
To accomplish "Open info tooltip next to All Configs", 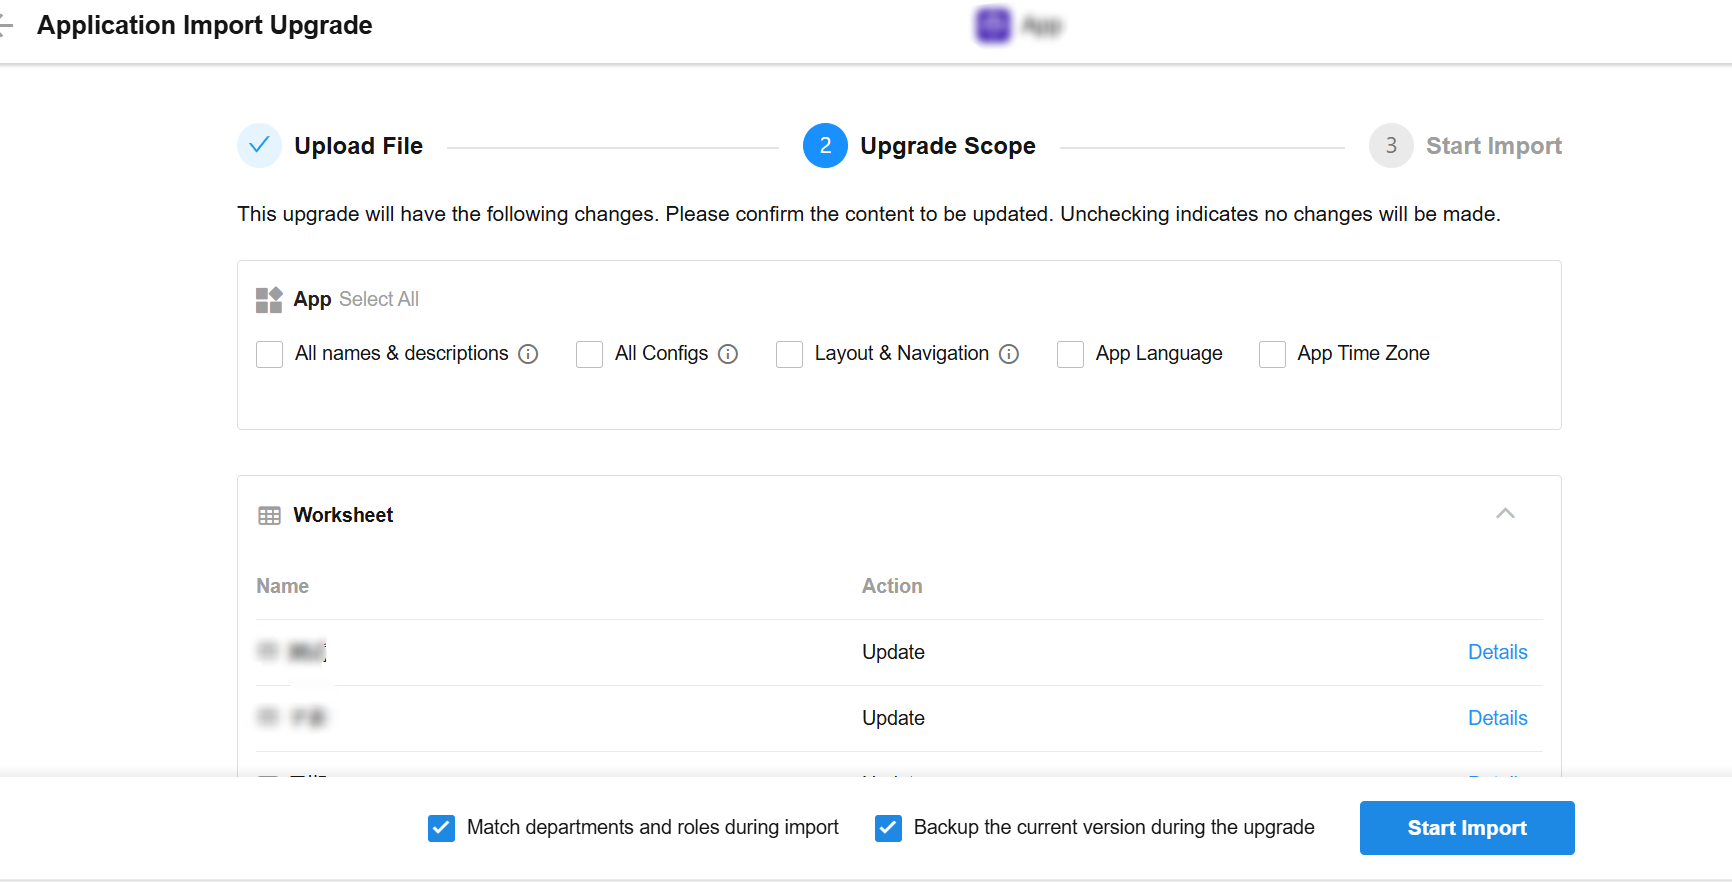I will pyautogui.click(x=728, y=354).
